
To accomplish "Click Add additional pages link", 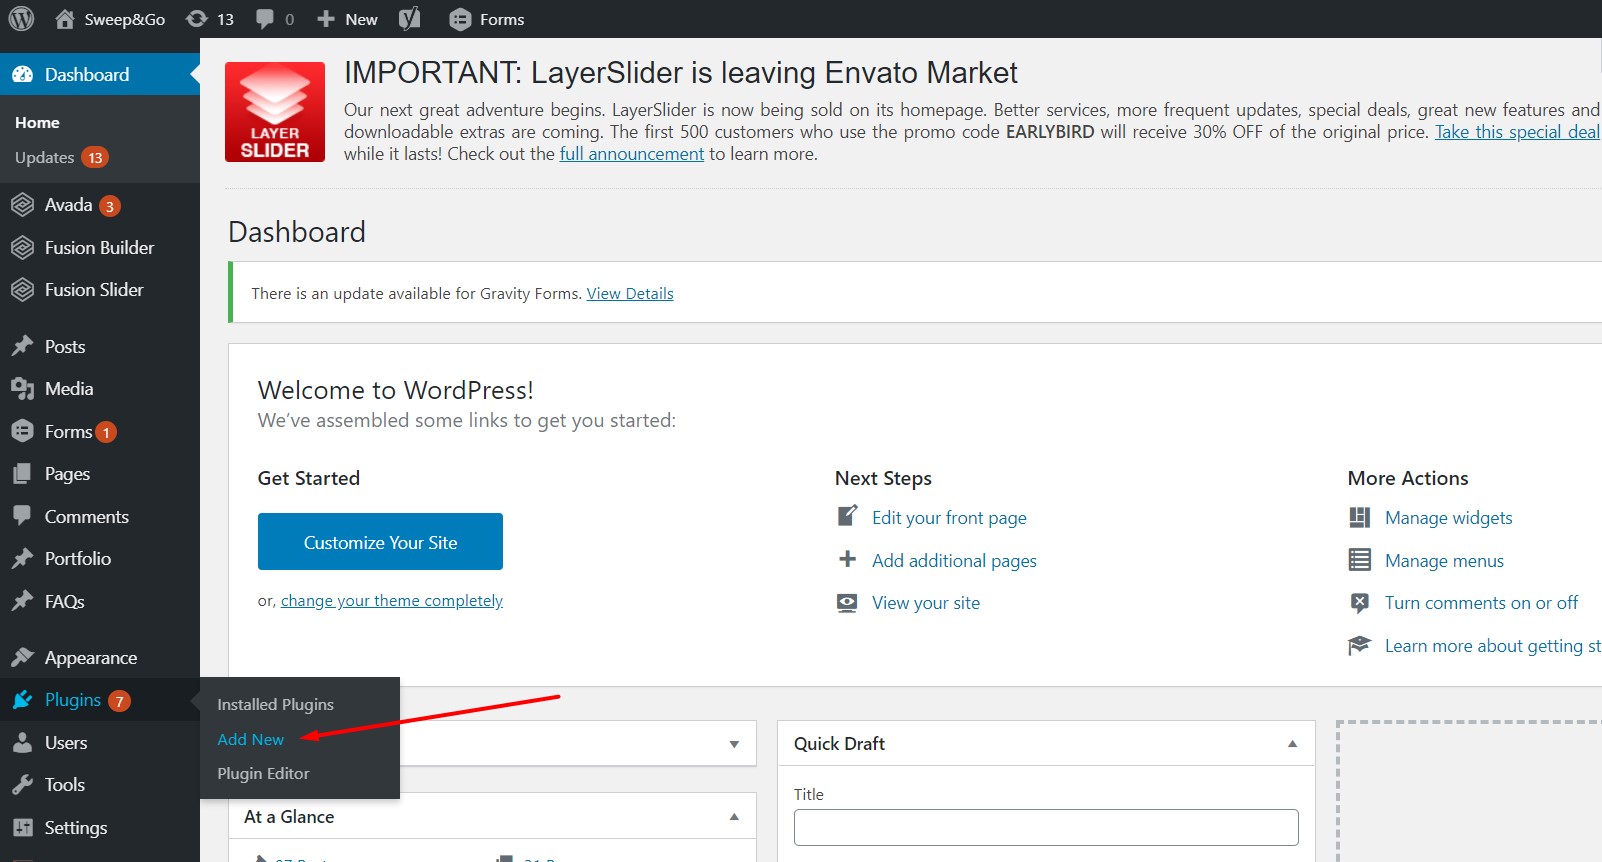I will tap(954, 561).
